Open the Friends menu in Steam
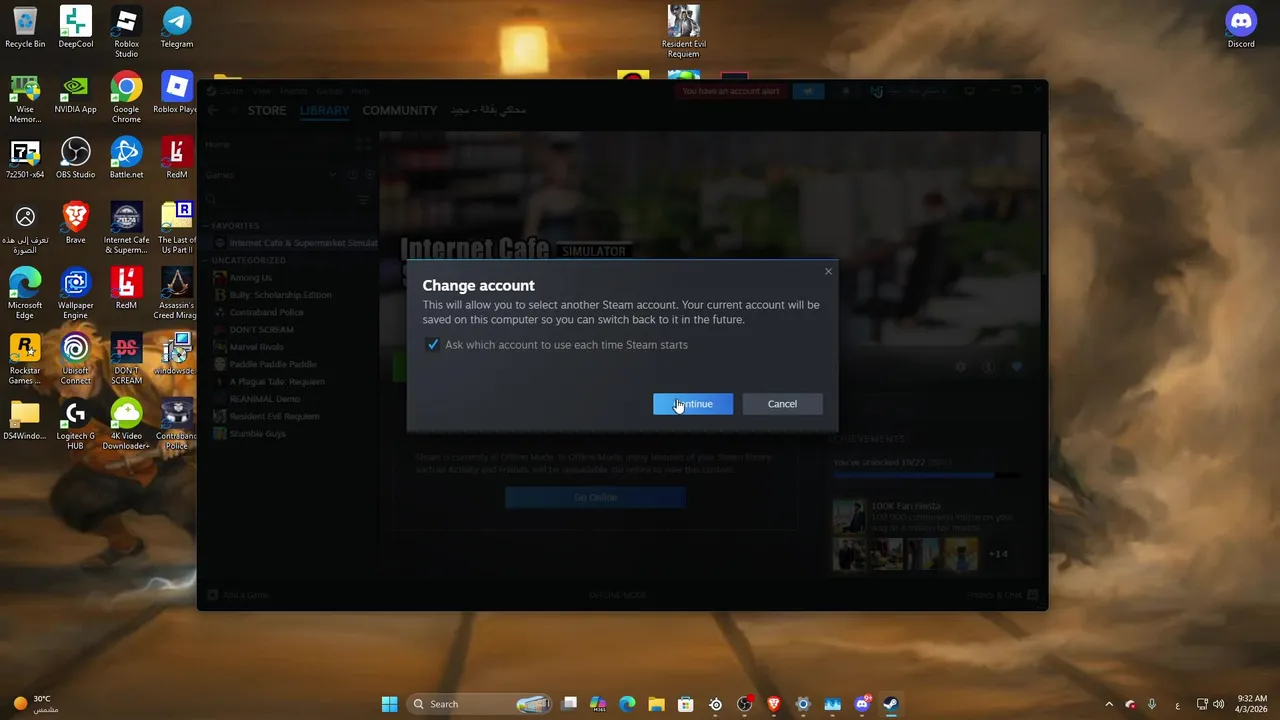The image size is (1280, 720). coord(294,91)
